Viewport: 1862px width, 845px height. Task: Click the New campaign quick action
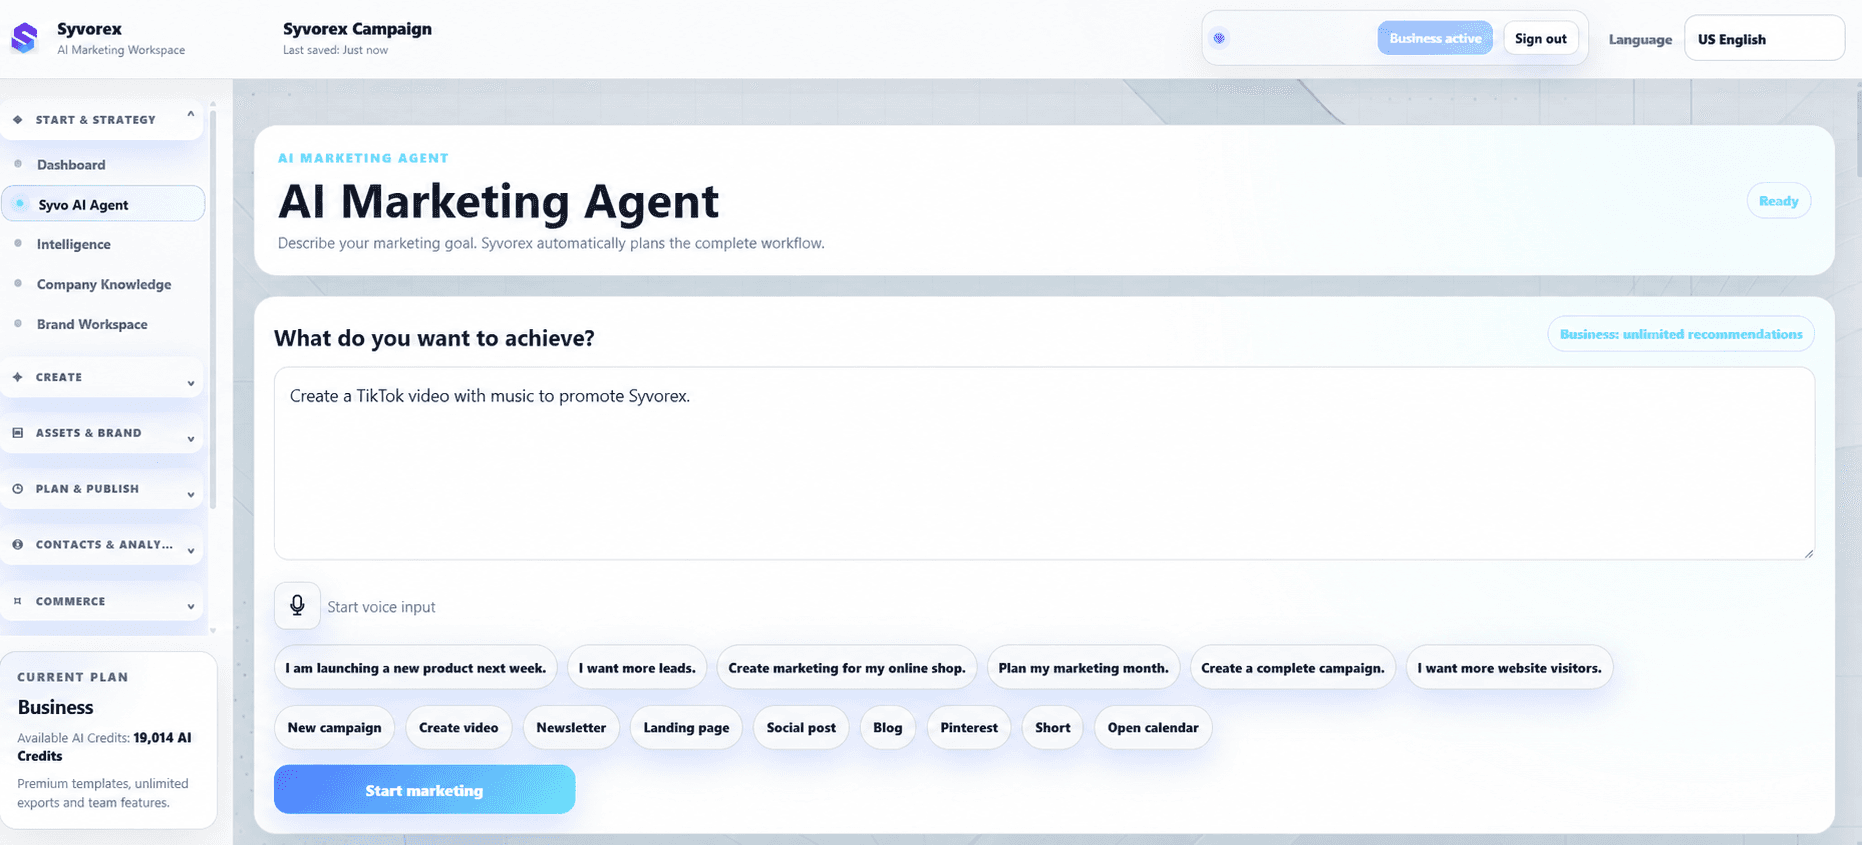click(x=334, y=728)
